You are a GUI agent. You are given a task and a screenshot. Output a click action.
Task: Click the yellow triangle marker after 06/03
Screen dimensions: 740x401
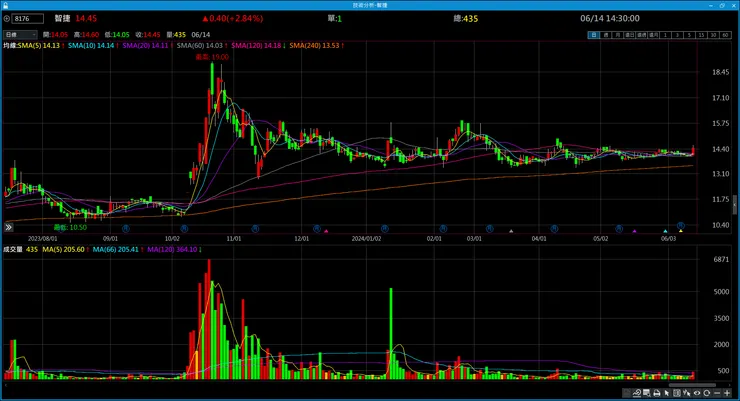pos(681,231)
